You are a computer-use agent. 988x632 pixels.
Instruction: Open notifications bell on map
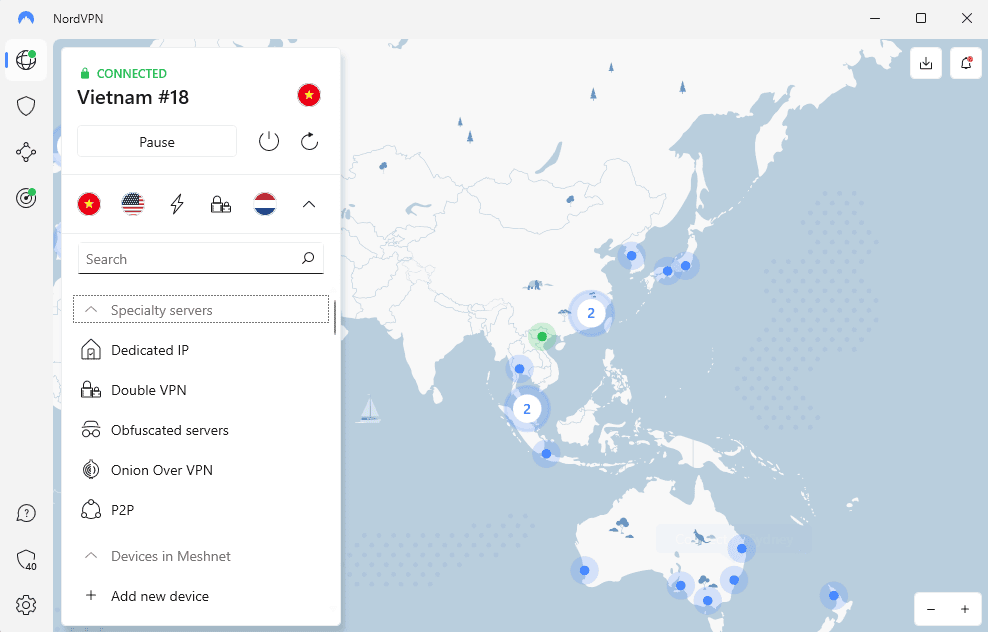[x=966, y=63]
